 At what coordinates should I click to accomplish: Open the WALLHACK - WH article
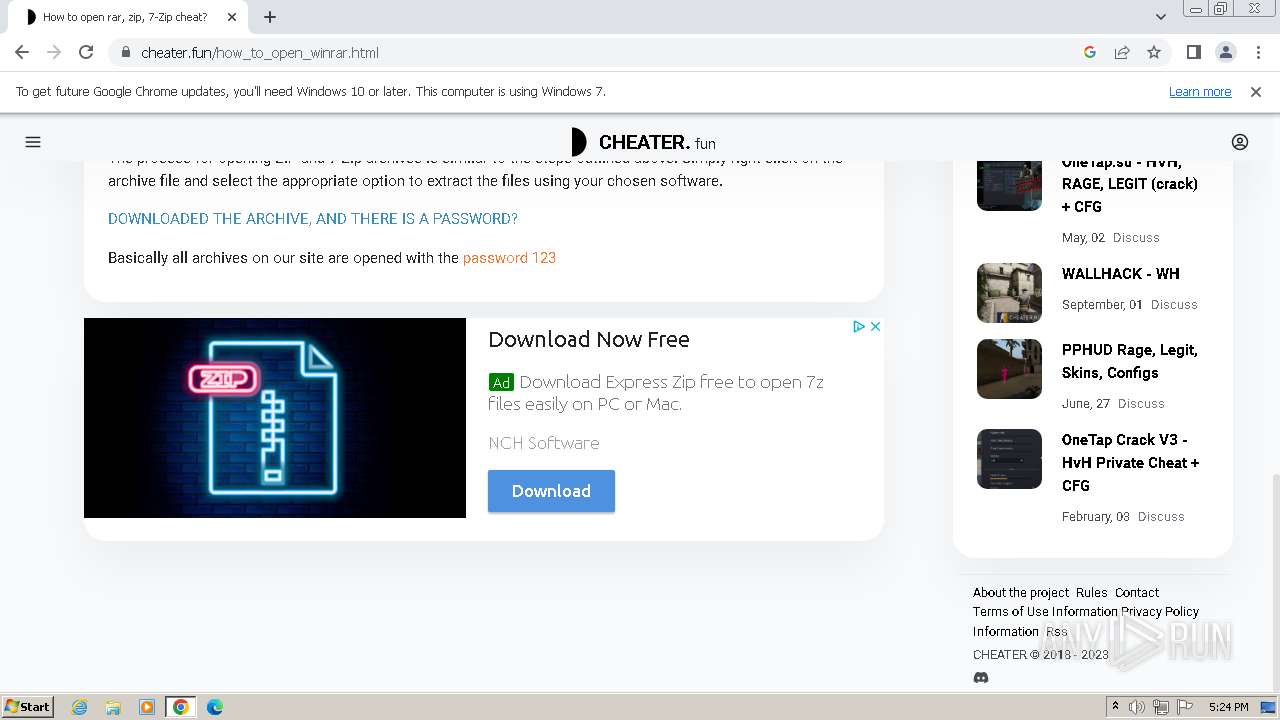[x=1121, y=273]
